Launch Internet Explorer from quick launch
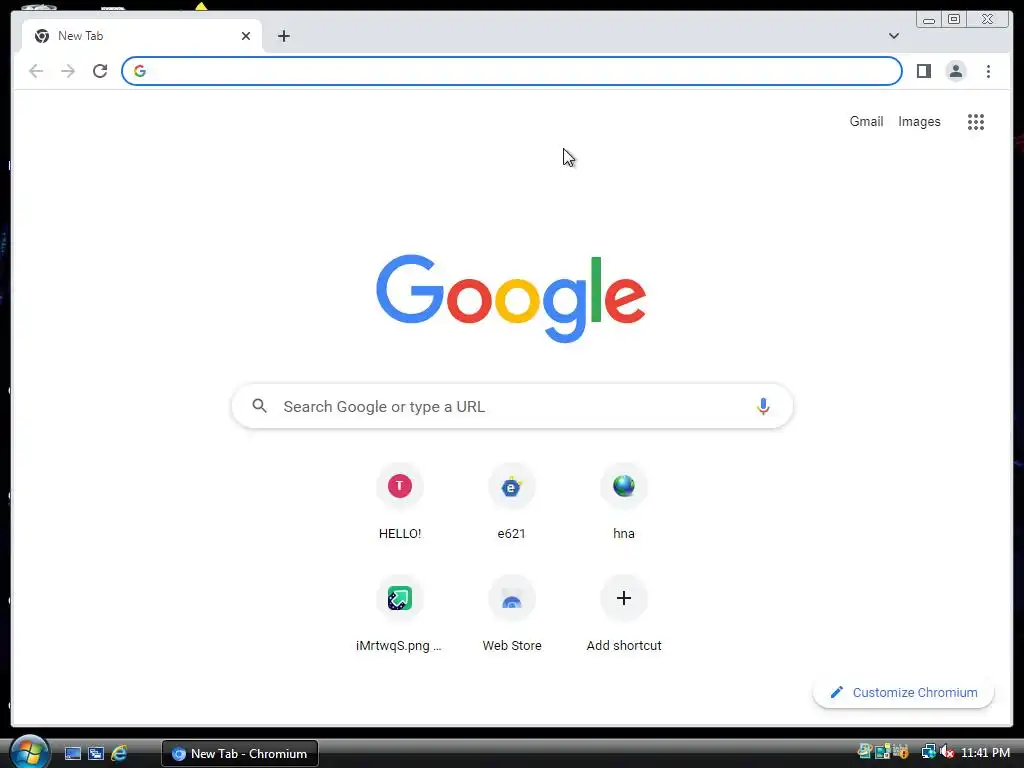Image resolution: width=1024 pixels, height=768 pixels. (x=119, y=754)
